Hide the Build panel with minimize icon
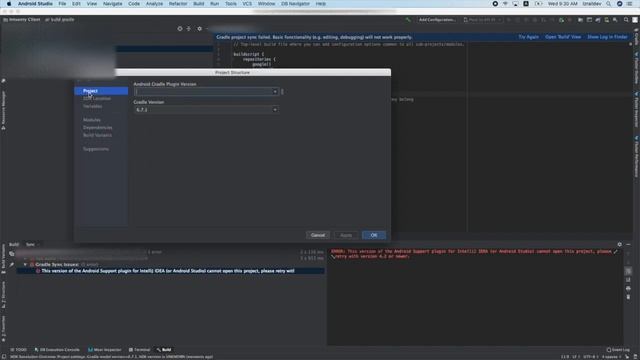The height and width of the screenshot is (360, 640). 628,244
